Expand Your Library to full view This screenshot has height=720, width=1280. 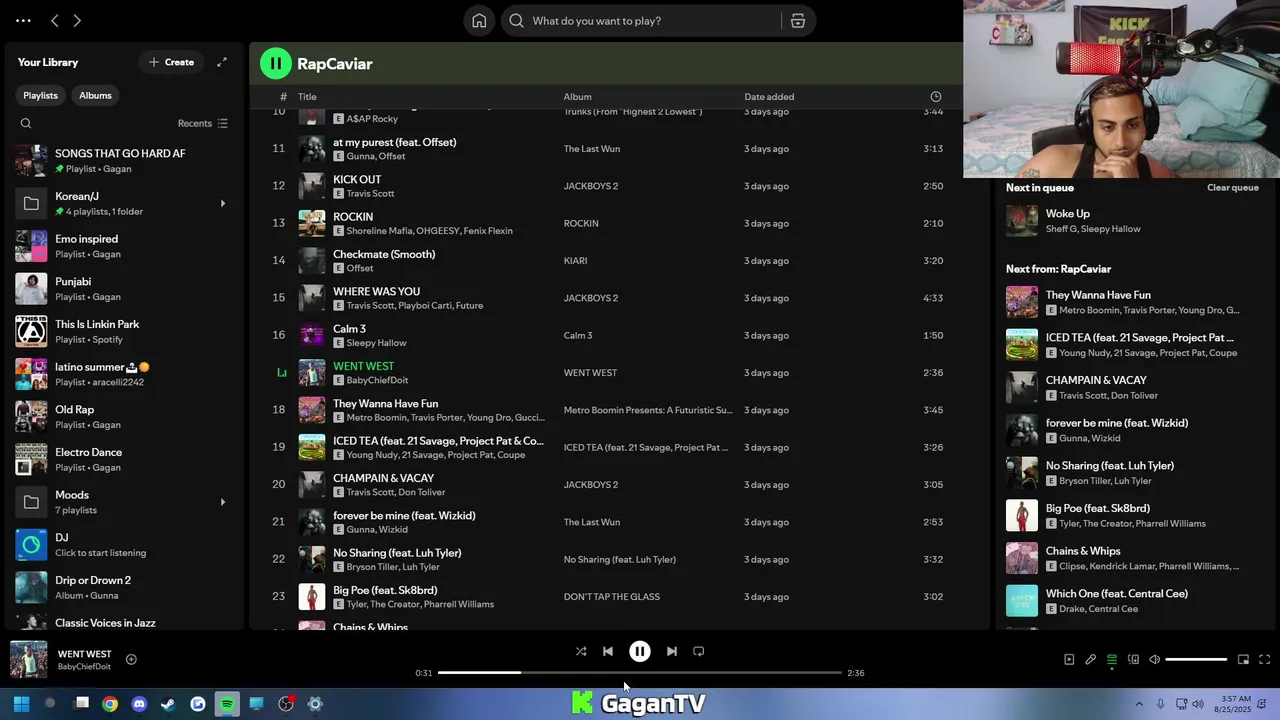click(222, 62)
